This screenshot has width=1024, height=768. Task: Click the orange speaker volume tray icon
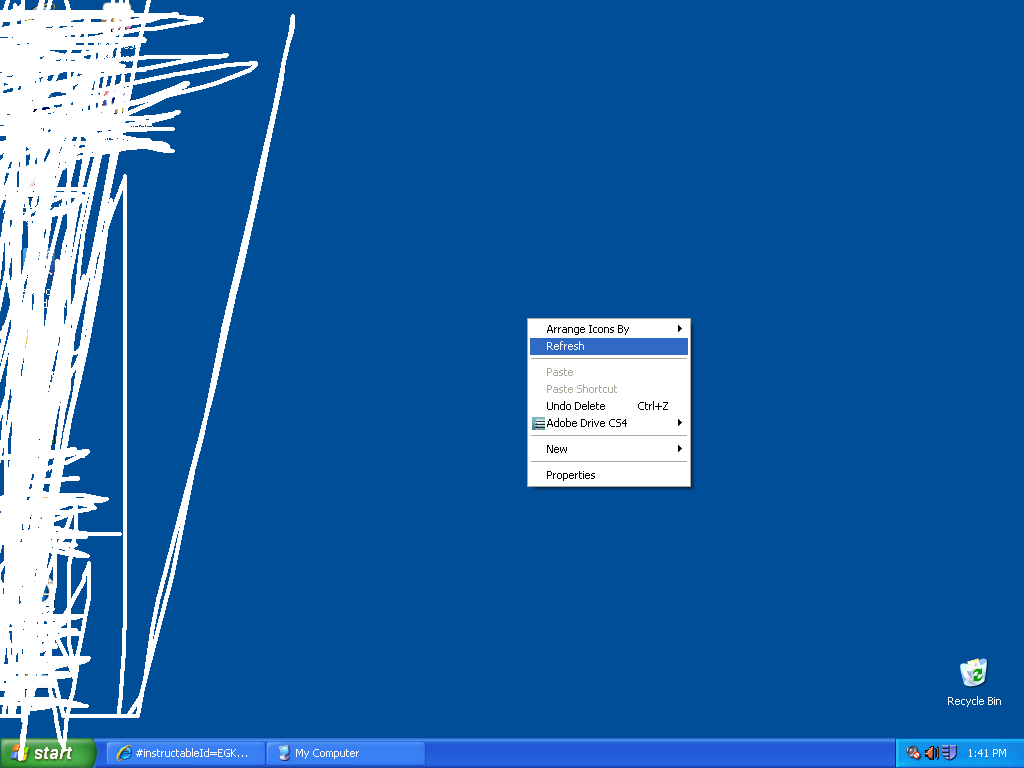point(931,753)
